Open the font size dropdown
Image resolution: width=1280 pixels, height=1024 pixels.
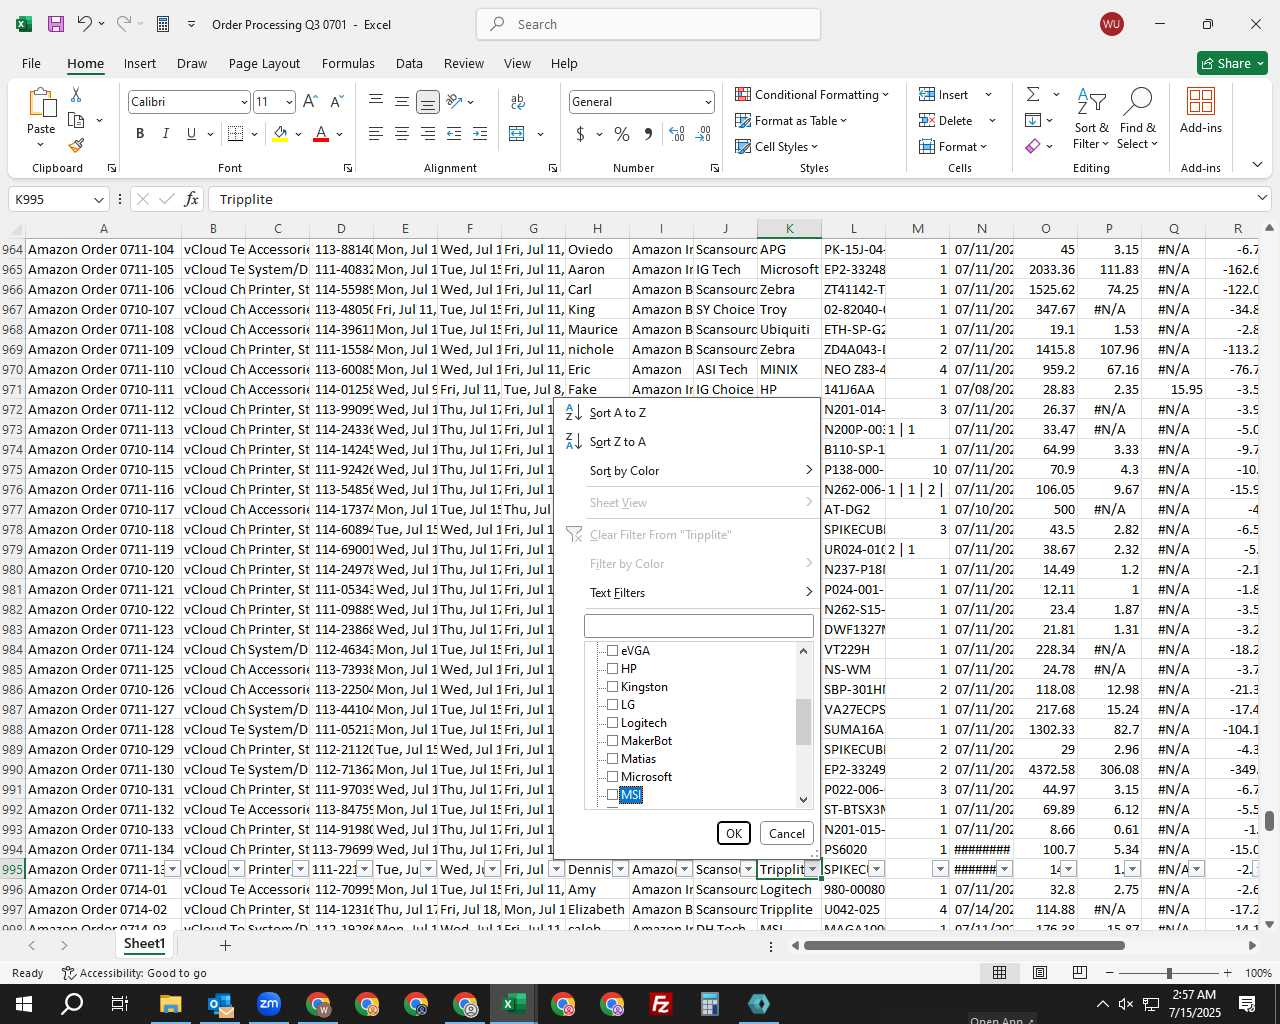[x=289, y=102]
